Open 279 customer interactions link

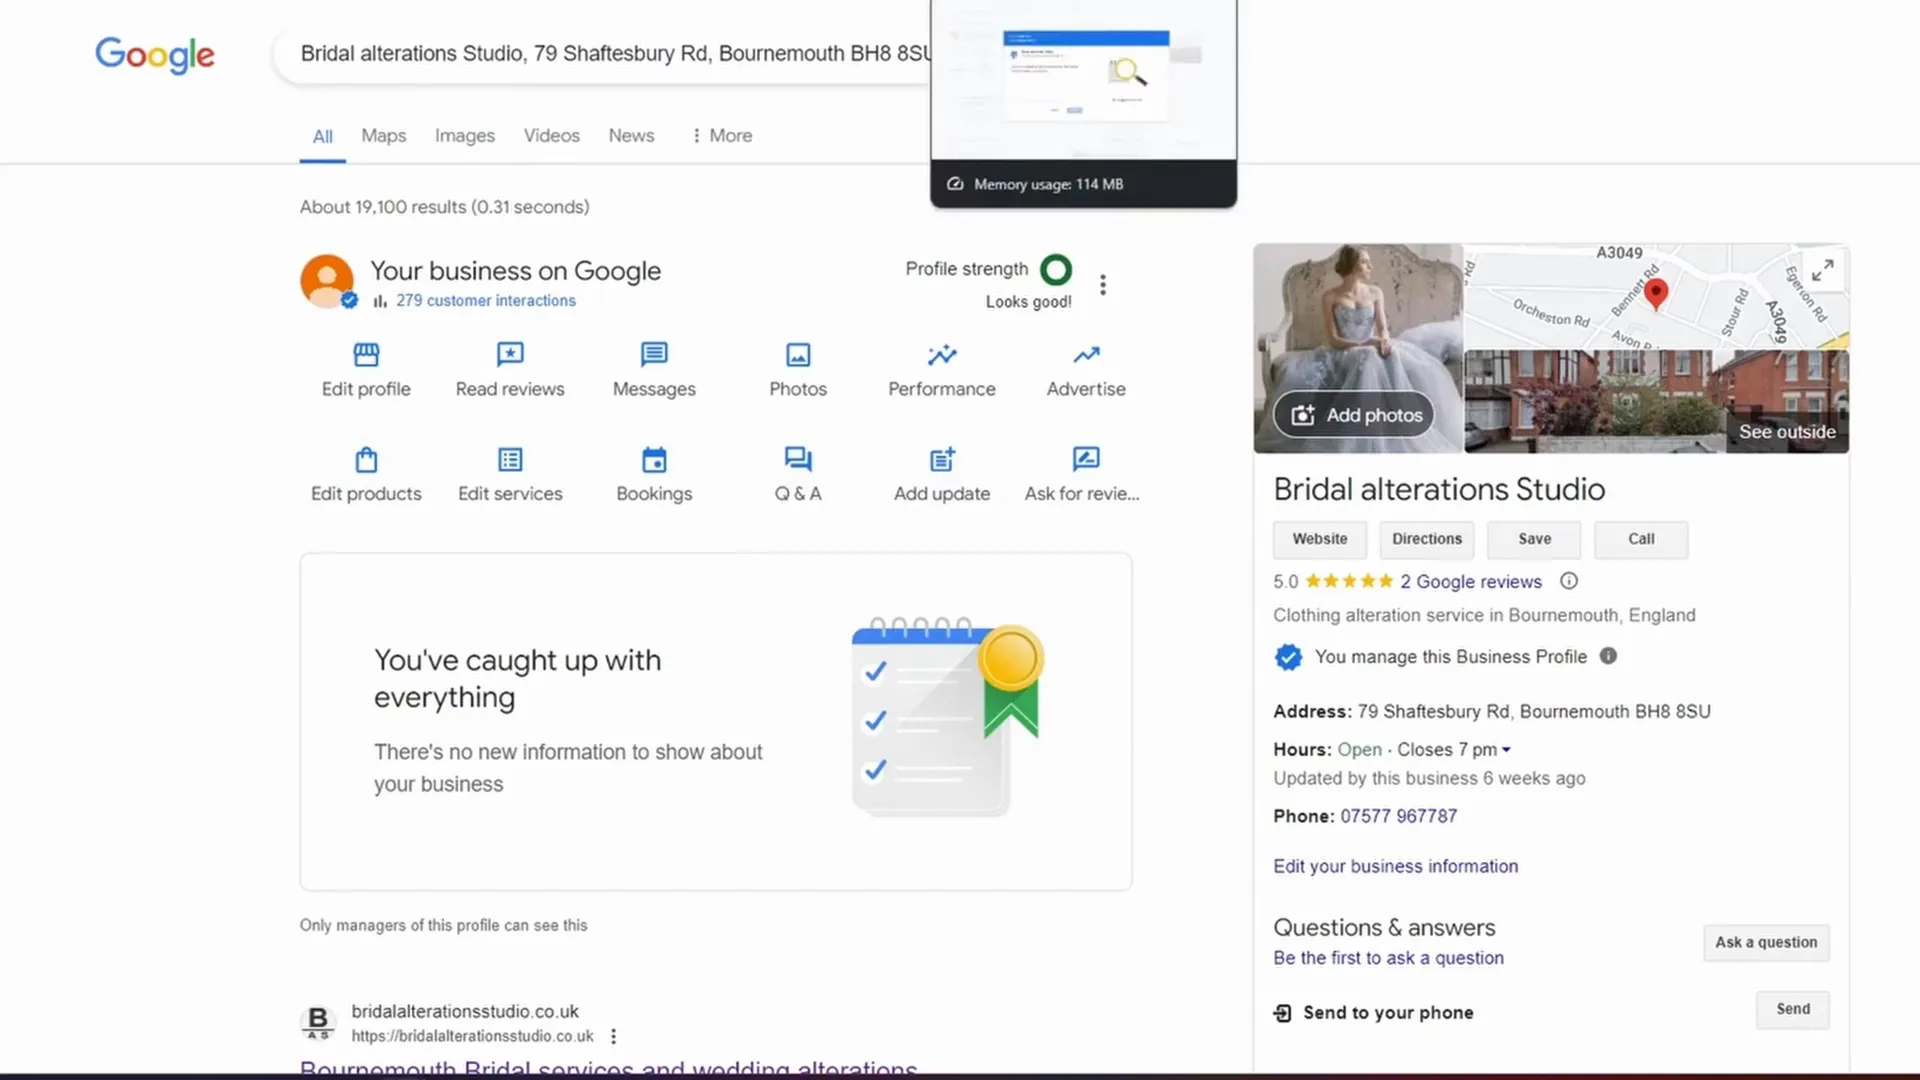coord(485,300)
